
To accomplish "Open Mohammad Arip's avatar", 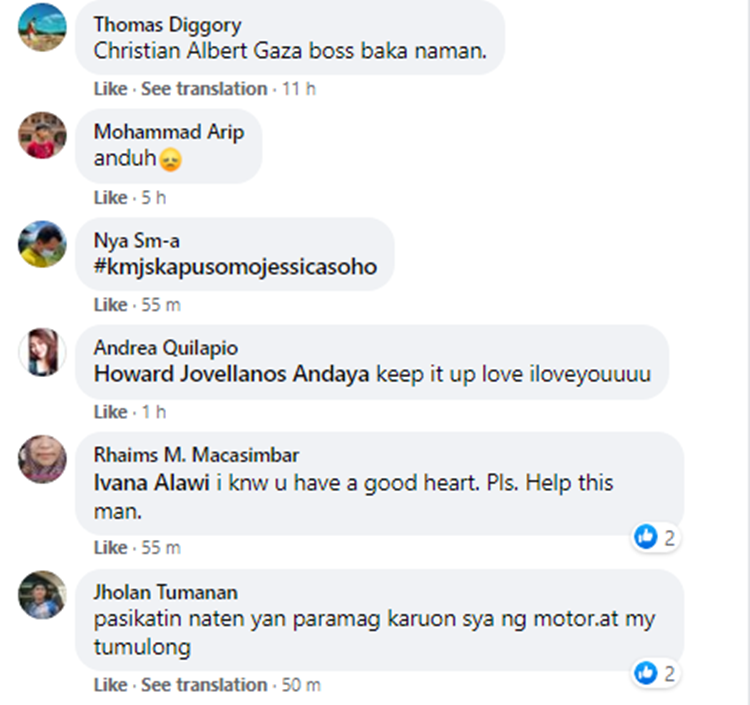I will [x=43, y=136].
